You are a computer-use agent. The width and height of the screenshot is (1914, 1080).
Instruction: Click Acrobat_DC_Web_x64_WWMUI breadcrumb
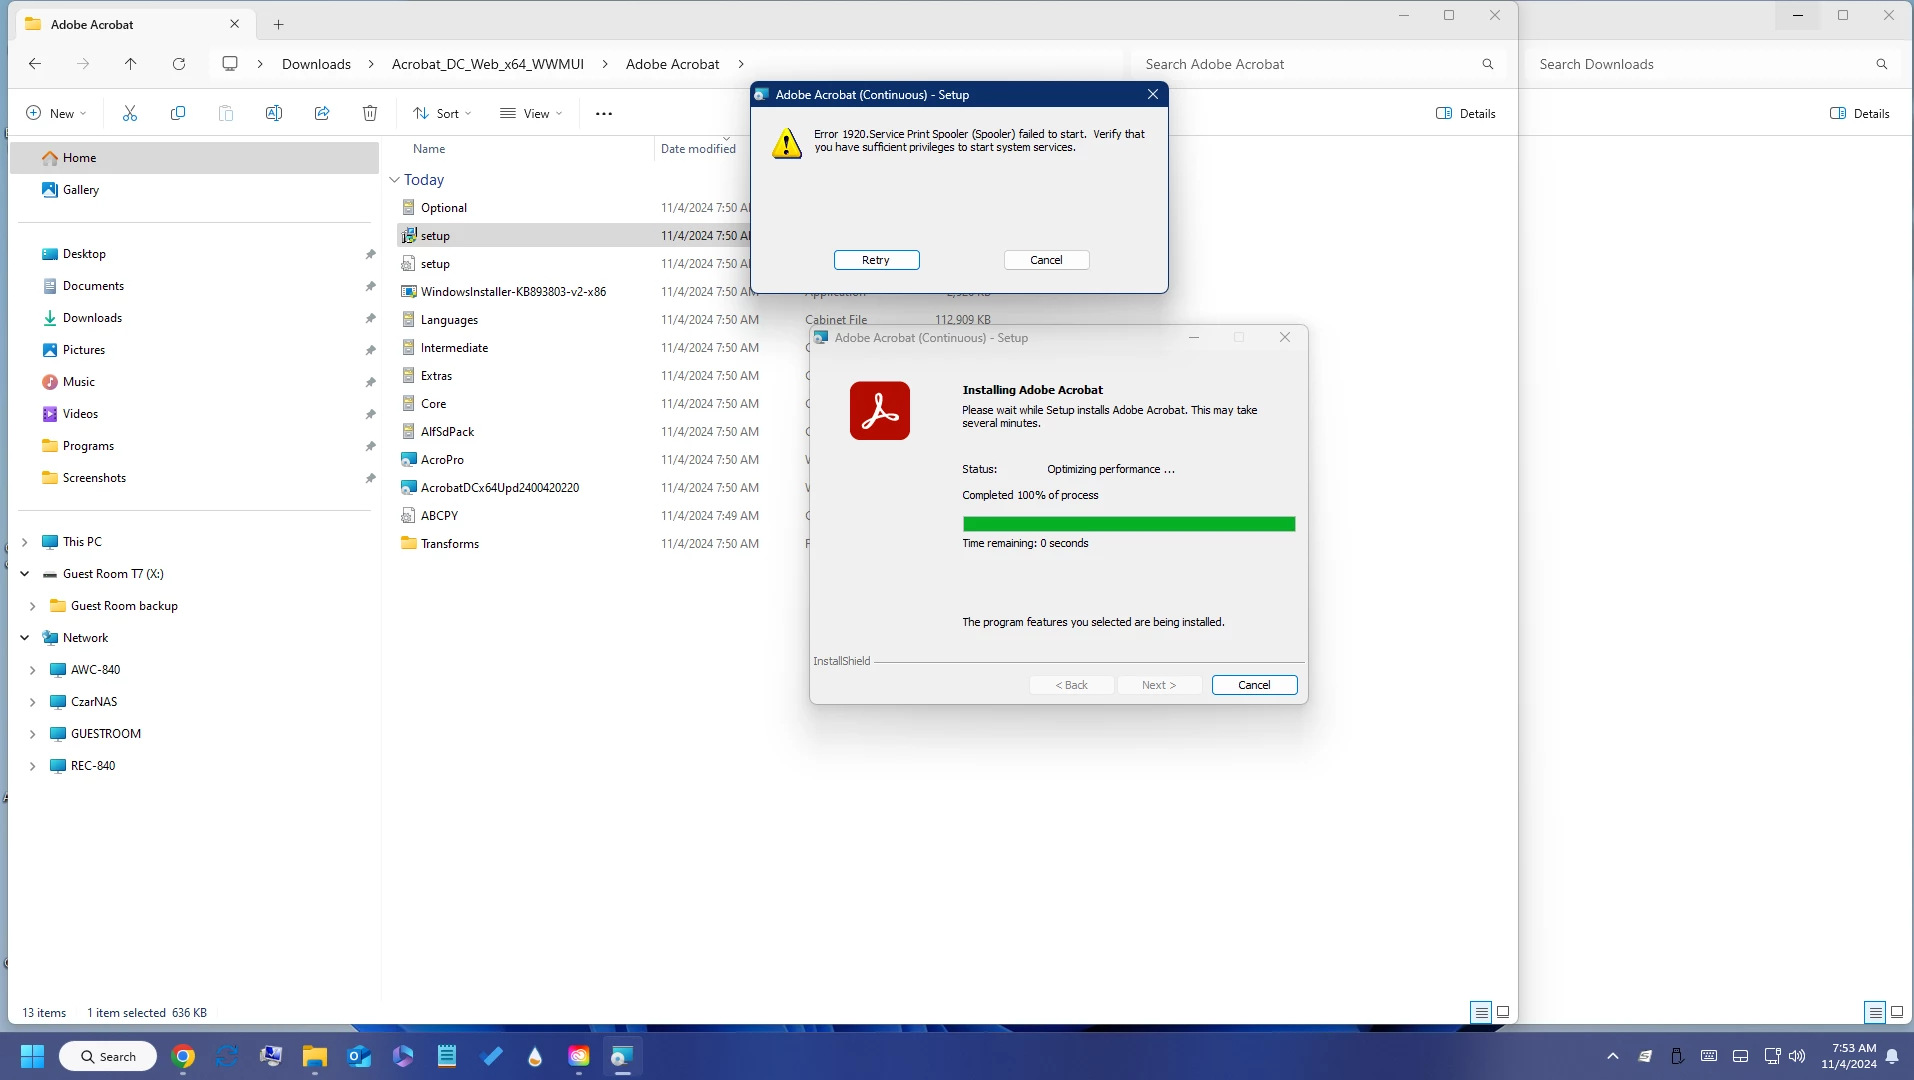(488, 64)
